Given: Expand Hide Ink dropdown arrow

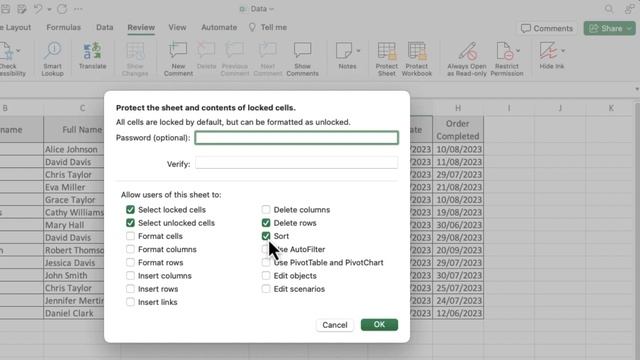Looking at the screenshot, I should coord(563,51).
